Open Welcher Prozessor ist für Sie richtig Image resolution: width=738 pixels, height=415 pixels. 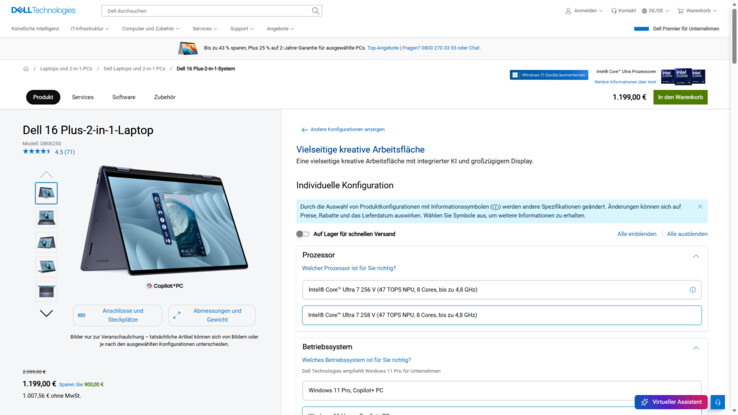[349, 268]
